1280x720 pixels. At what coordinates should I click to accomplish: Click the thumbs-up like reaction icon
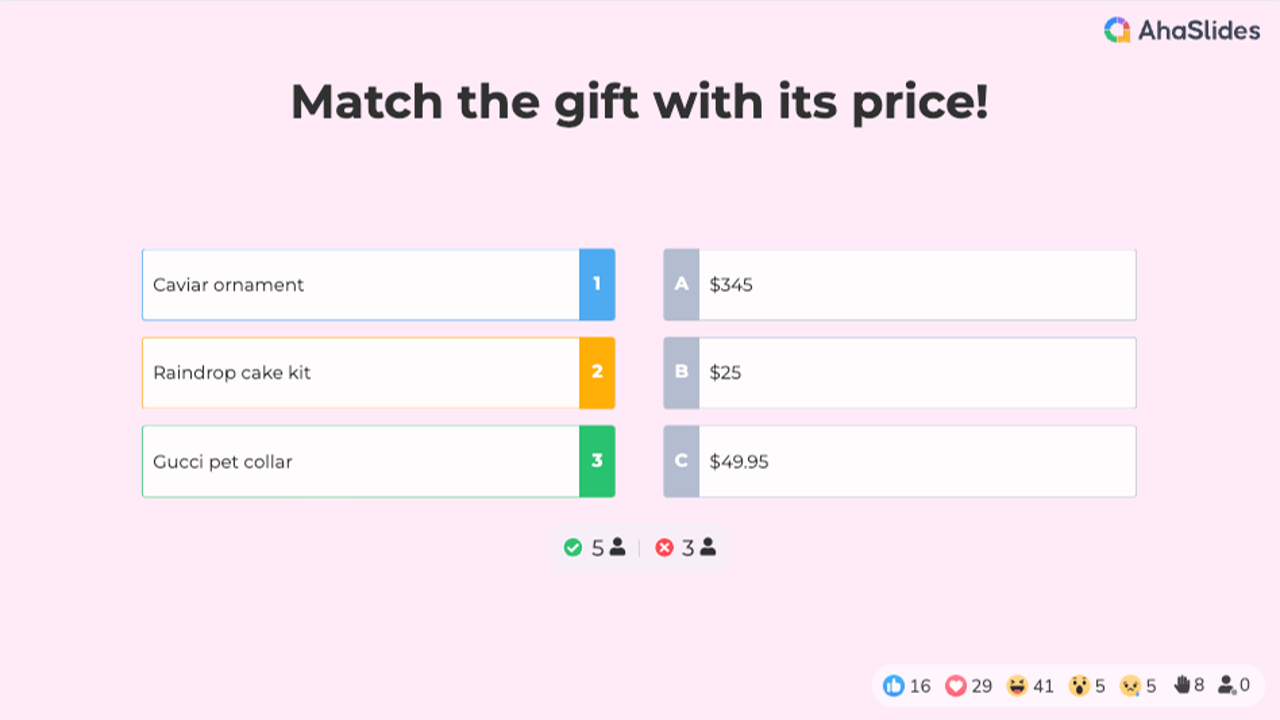(894, 686)
